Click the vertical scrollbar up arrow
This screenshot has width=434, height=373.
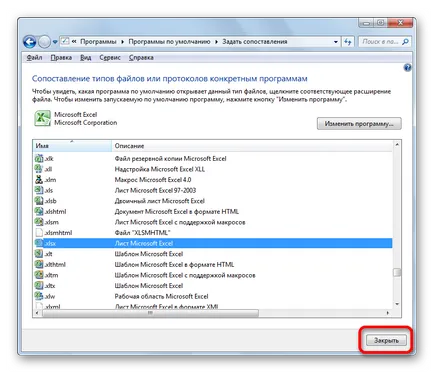click(x=397, y=145)
